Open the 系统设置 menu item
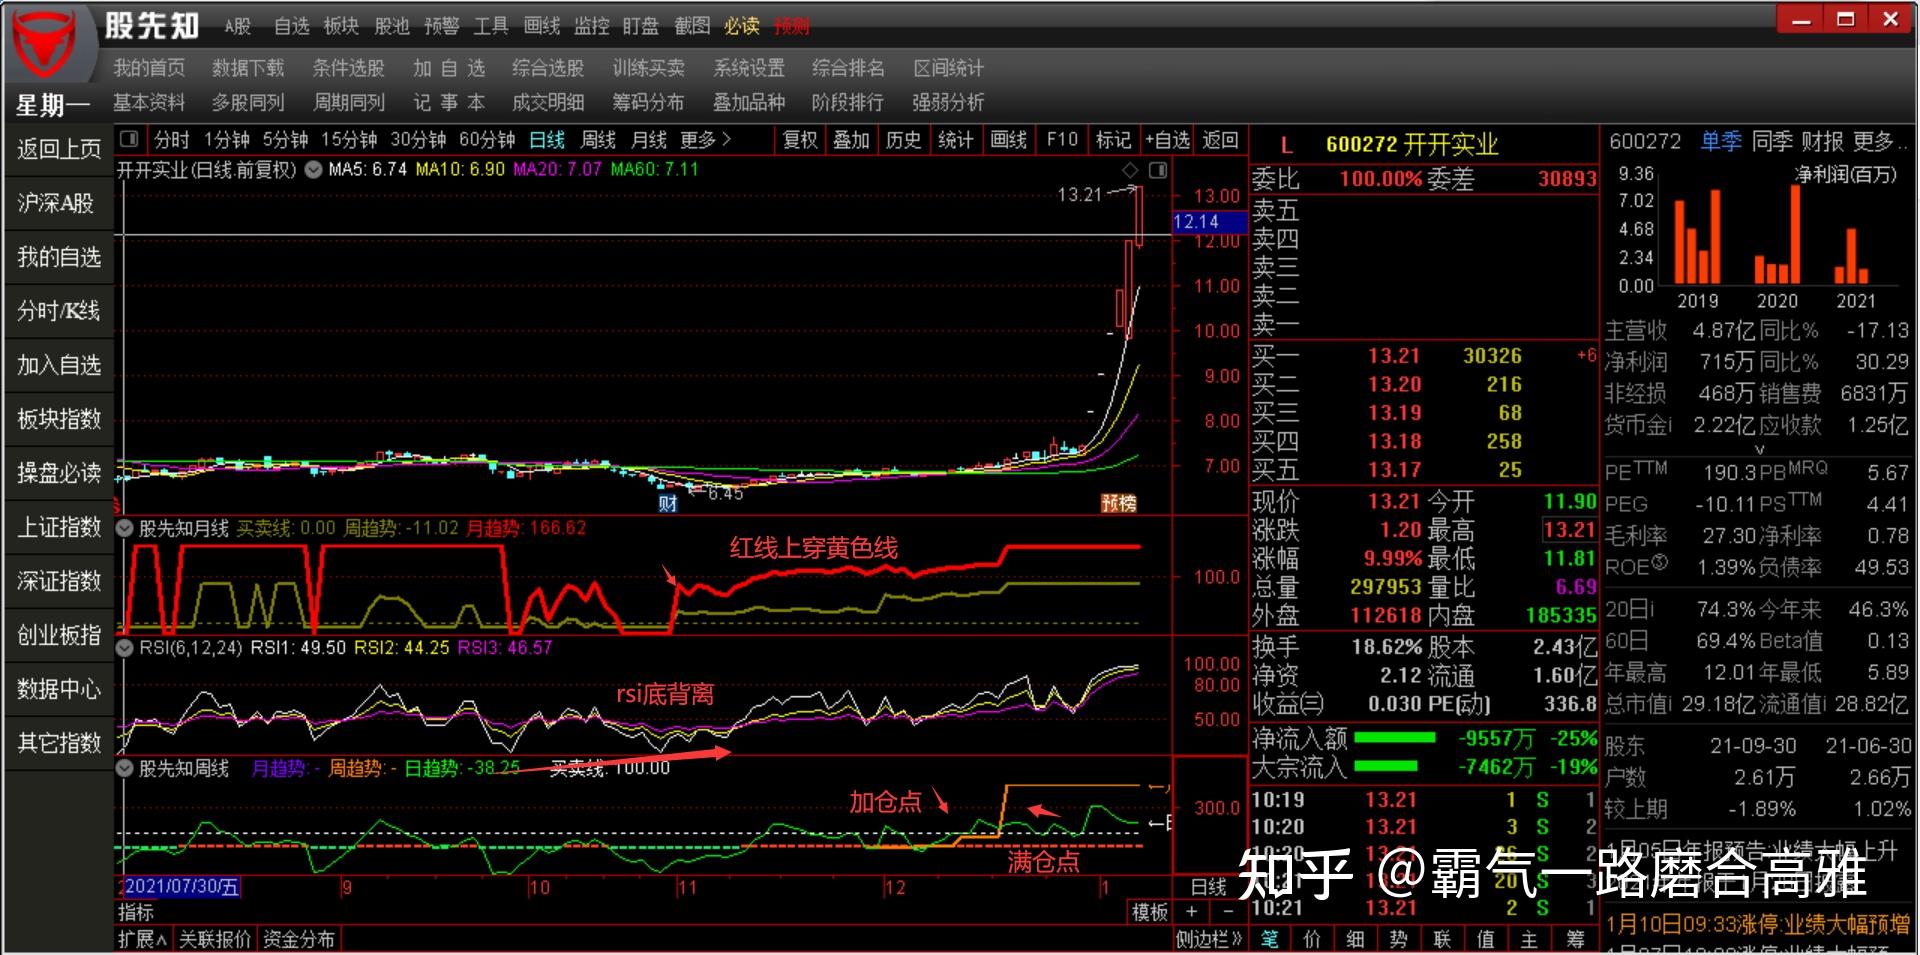 [749, 68]
